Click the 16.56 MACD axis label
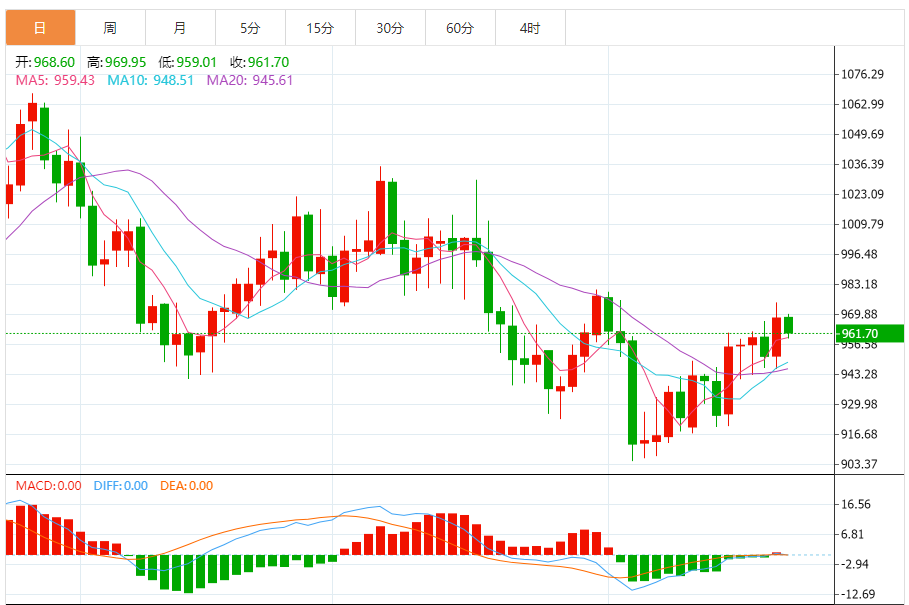 [856, 504]
